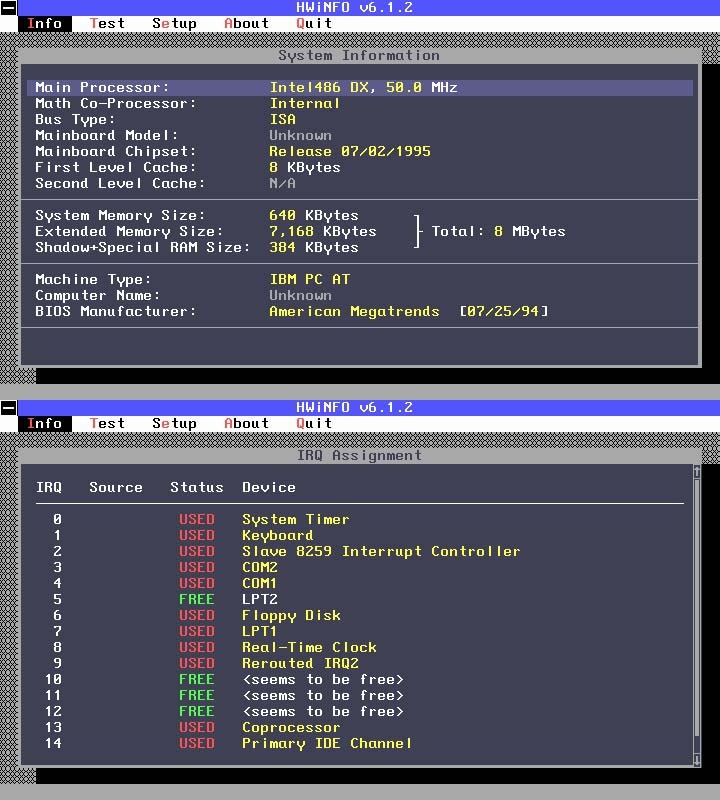Click the IRQ list scrollbar up arrow

(697, 472)
